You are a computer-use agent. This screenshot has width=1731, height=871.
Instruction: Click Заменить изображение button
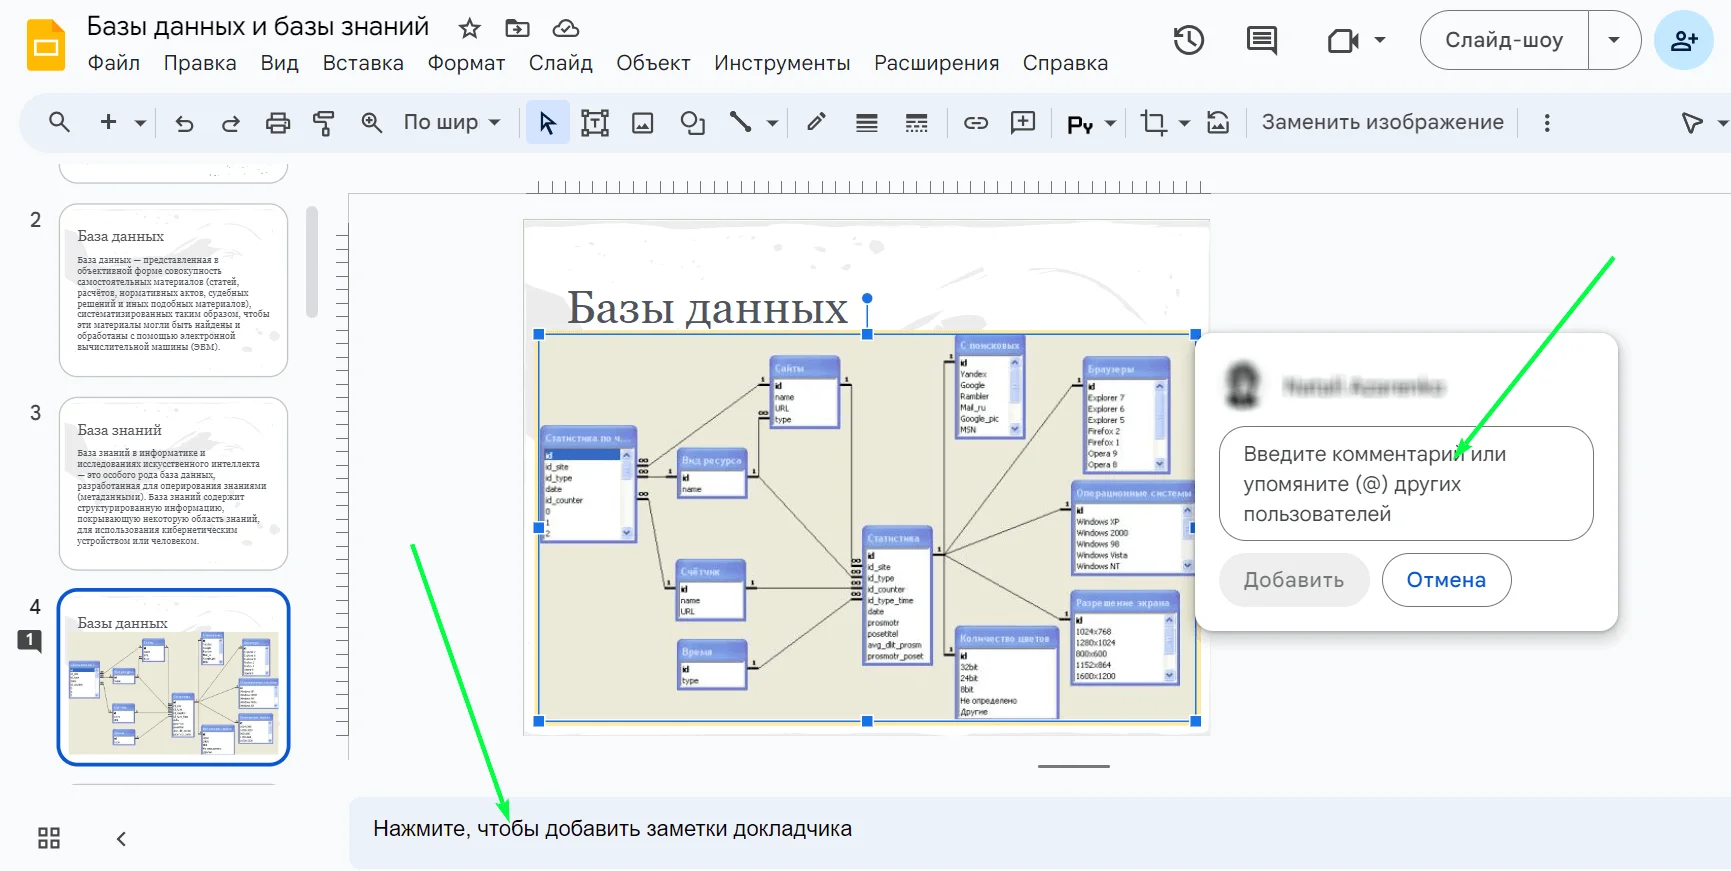[1382, 123]
